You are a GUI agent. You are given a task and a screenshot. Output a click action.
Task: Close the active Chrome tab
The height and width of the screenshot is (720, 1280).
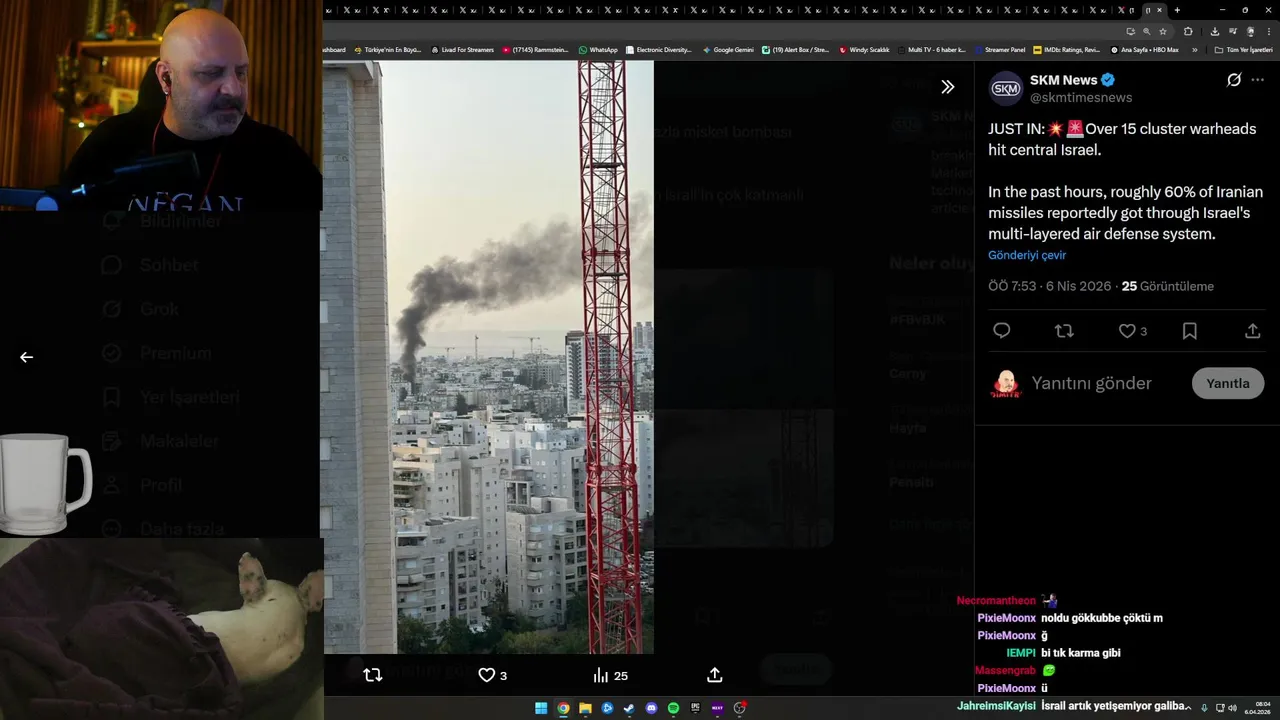click(1160, 10)
